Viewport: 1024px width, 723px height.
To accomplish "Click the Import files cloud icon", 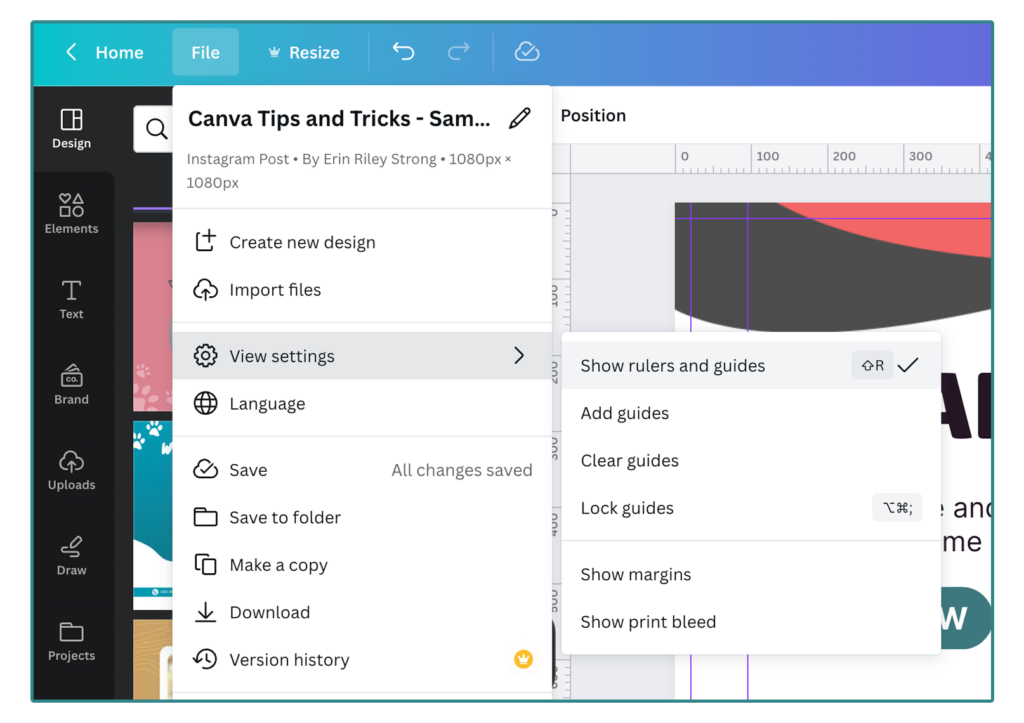I will [205, 289].
